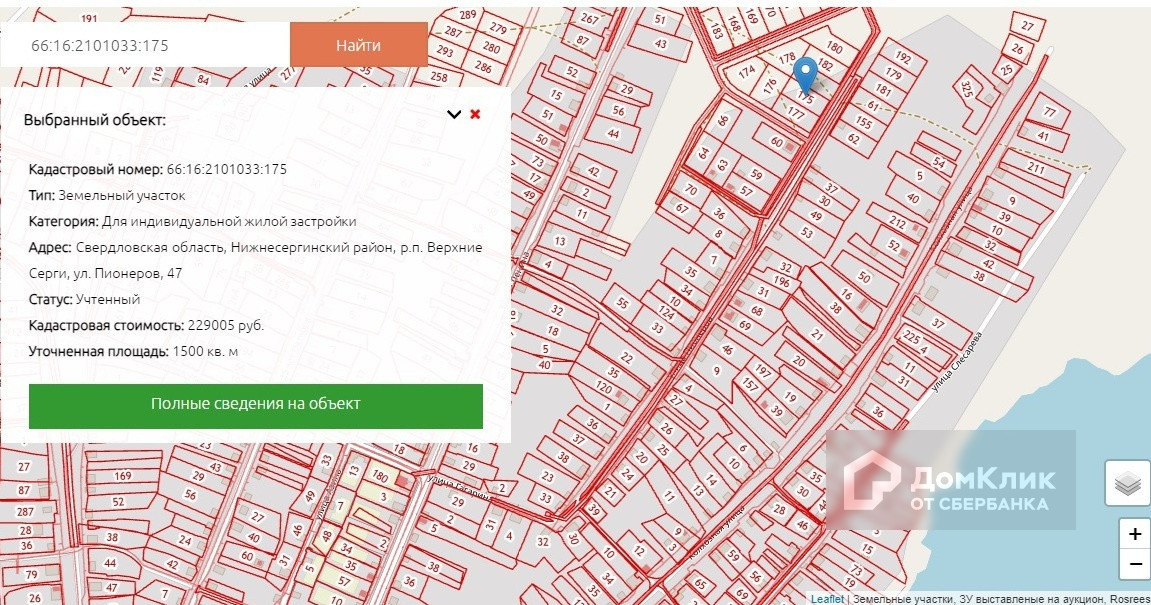1151x605 pixels.
Task: Click parcel 169 at the lower left
Action: point(123,476)
